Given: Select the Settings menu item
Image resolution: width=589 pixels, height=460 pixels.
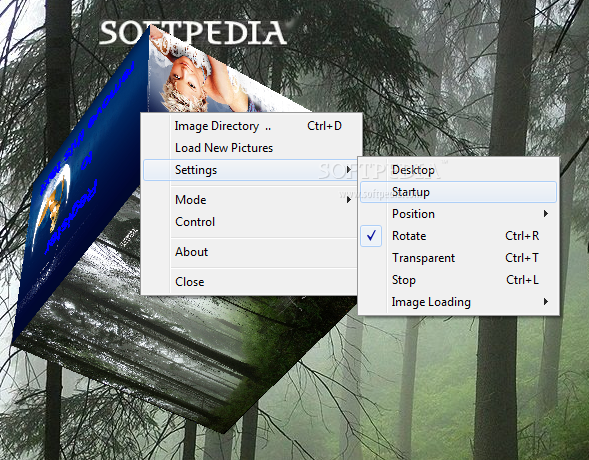Looking at the screenshot, I should (x=250, y=170).
